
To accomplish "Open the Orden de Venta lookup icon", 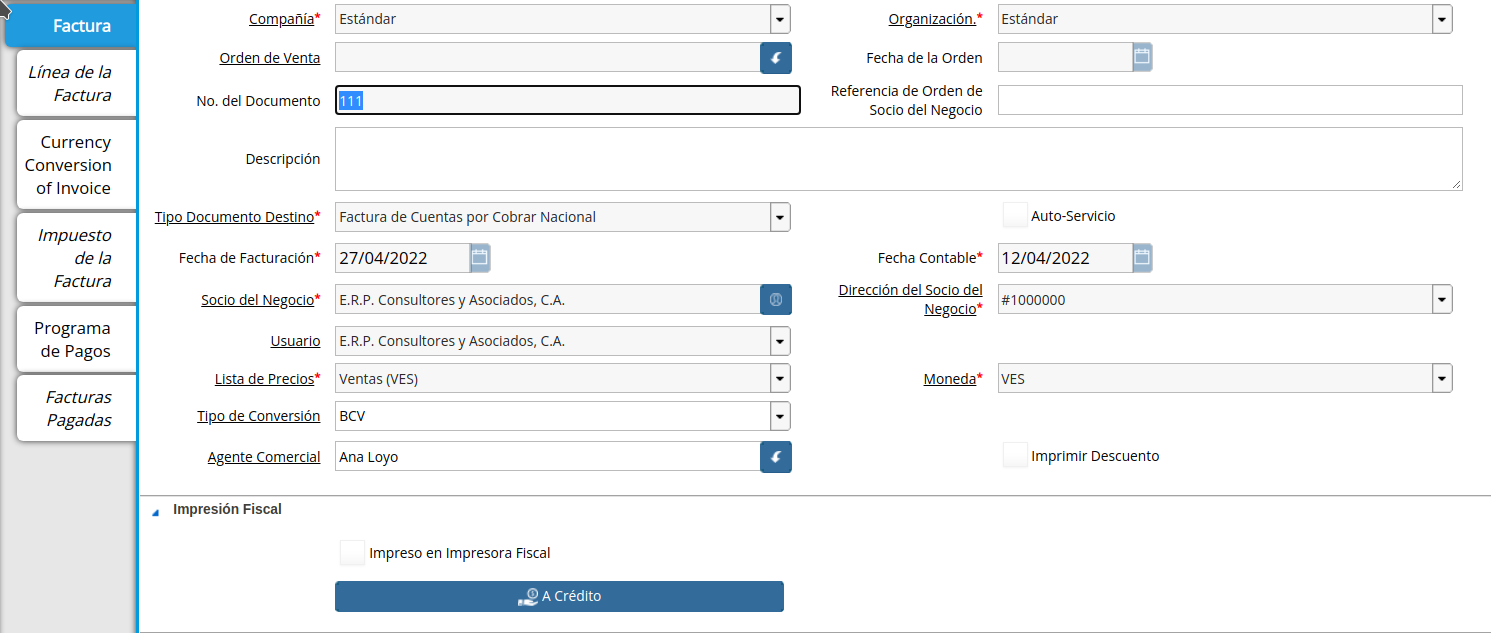I will [x=775, y=58].
